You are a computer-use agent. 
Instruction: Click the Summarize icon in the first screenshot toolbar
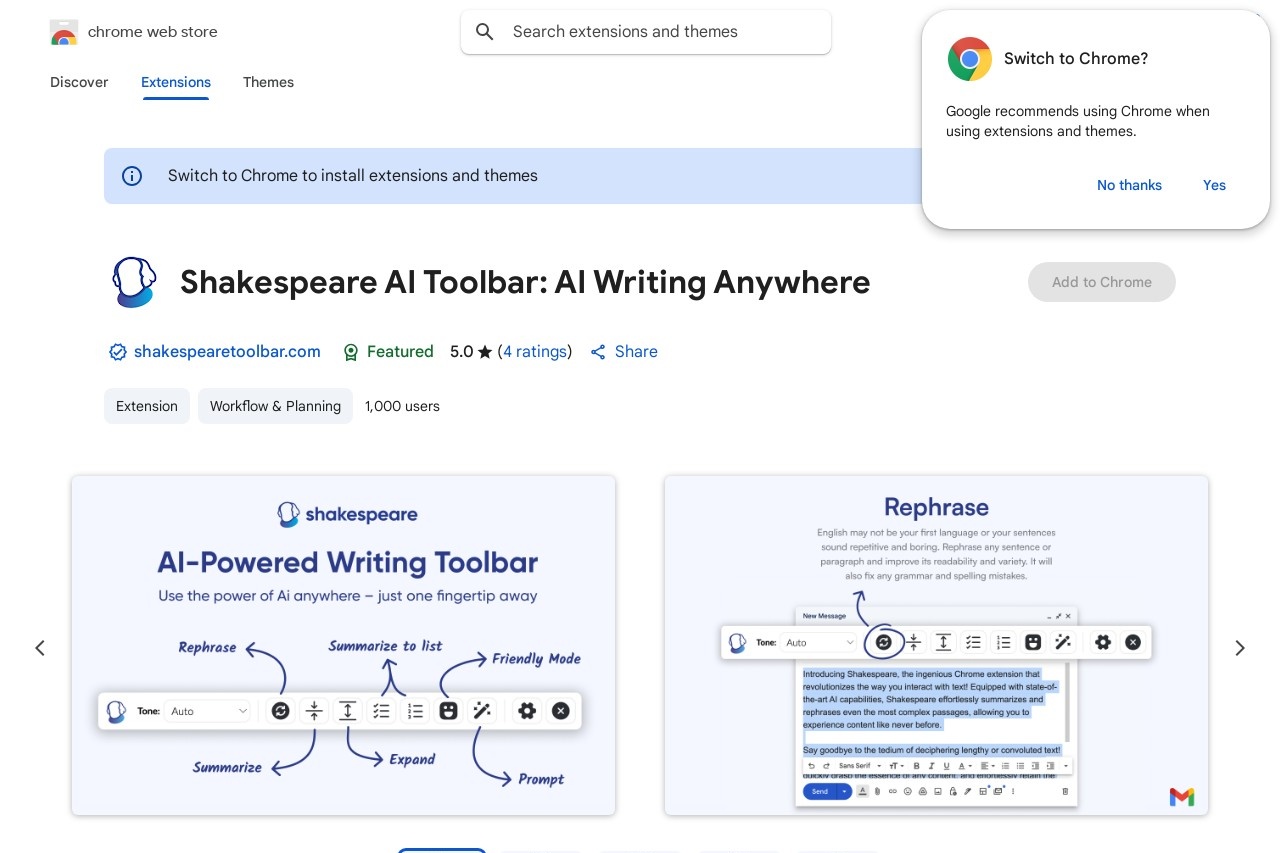pos(314,711)
